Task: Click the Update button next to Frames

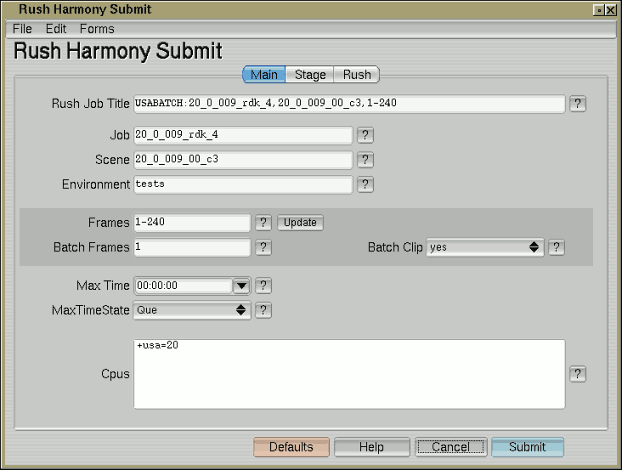Action: click(300, 223)
